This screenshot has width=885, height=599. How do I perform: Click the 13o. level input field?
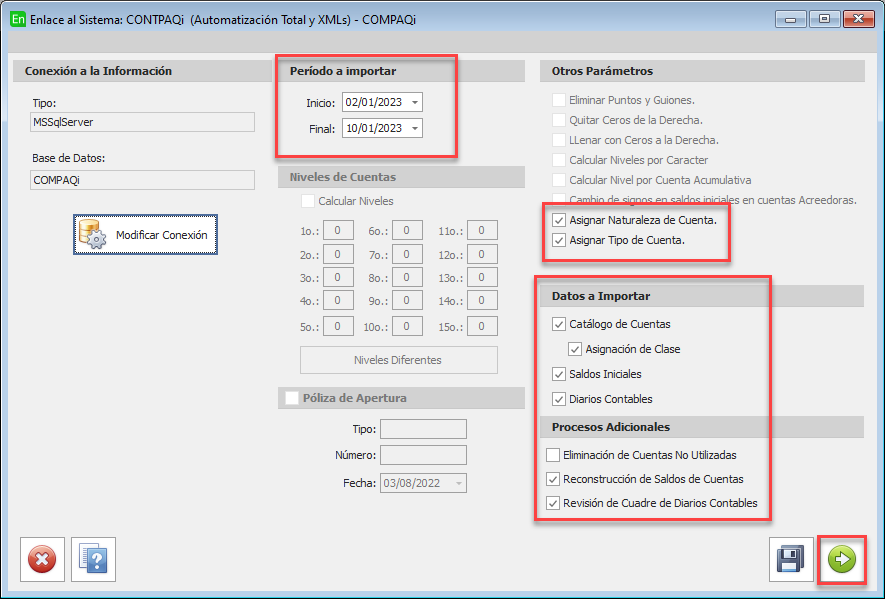(x=482, y=278)
